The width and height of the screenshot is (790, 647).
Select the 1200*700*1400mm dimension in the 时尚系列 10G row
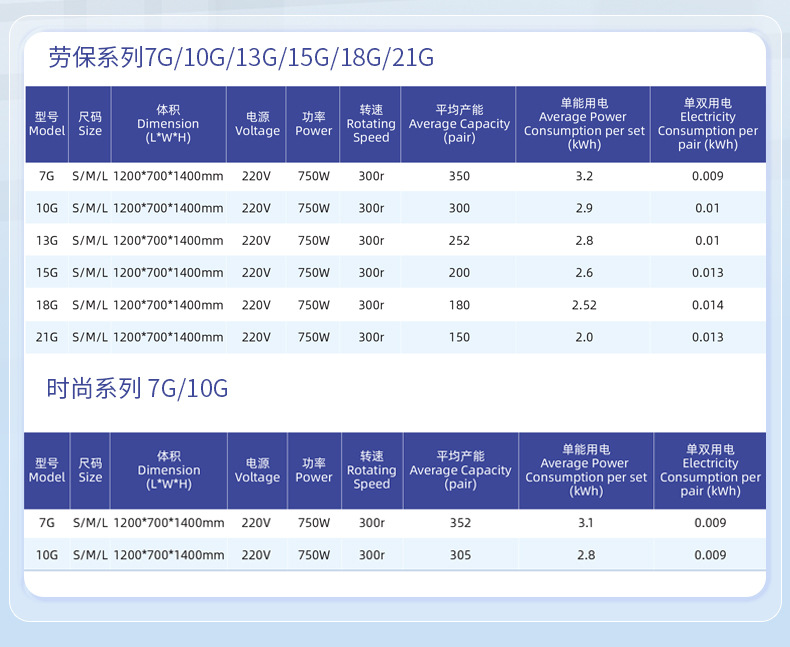point(169,555)
